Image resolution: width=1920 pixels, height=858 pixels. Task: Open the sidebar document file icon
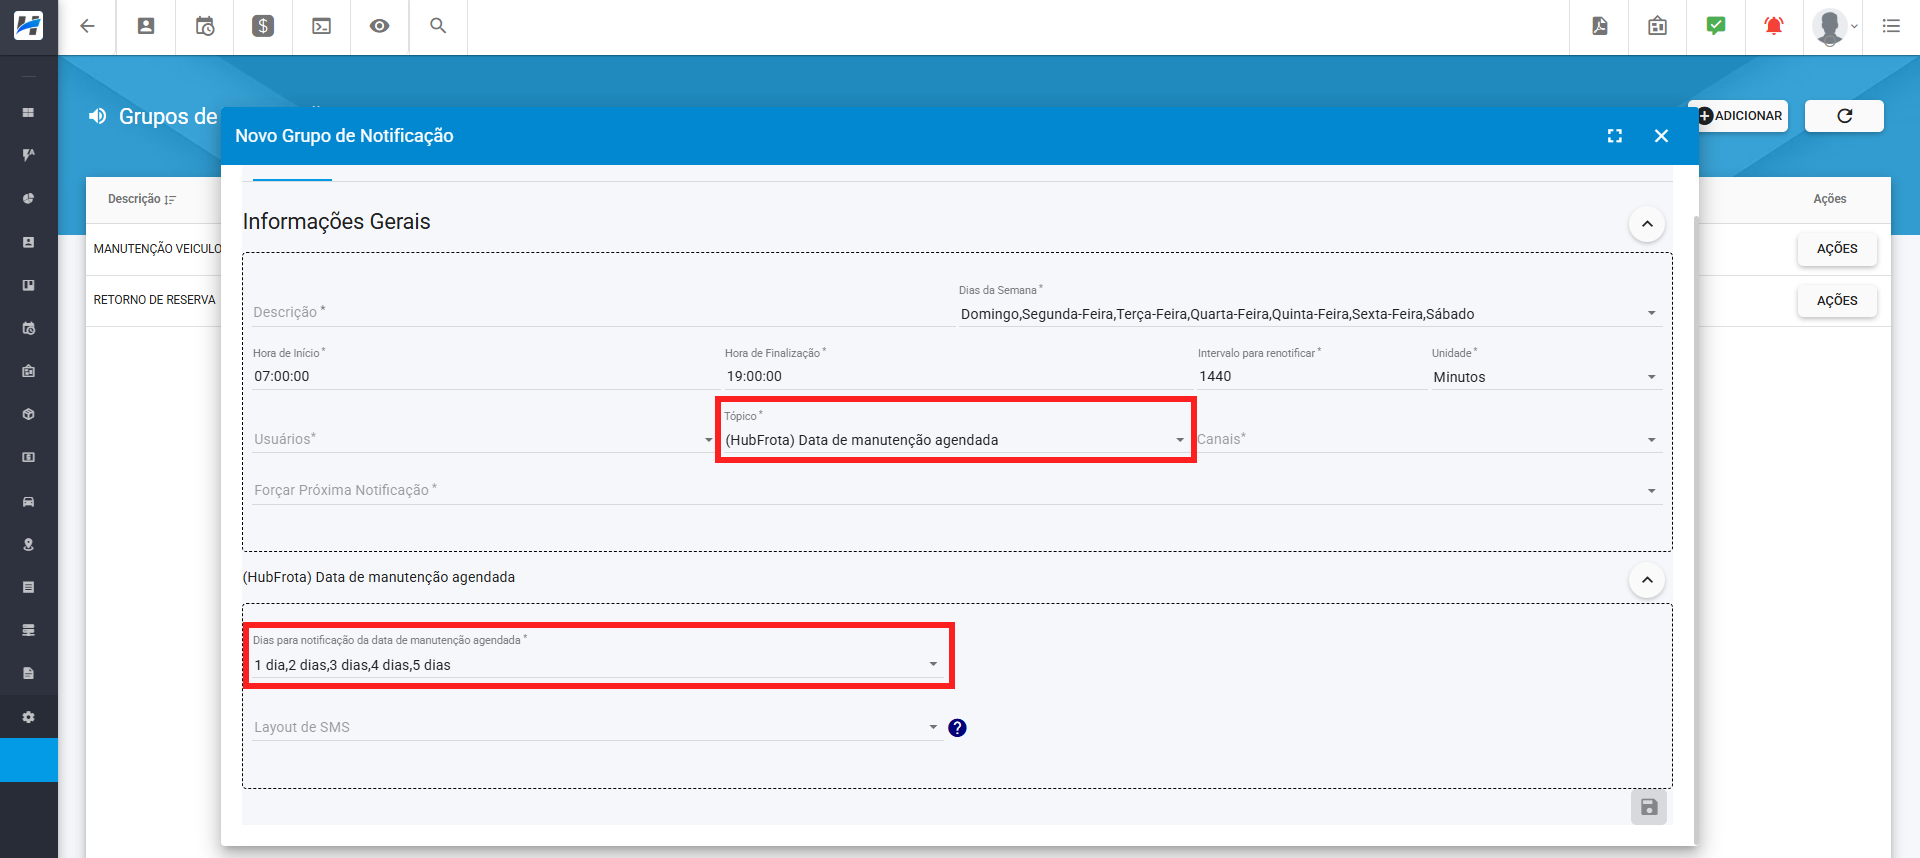28,673
